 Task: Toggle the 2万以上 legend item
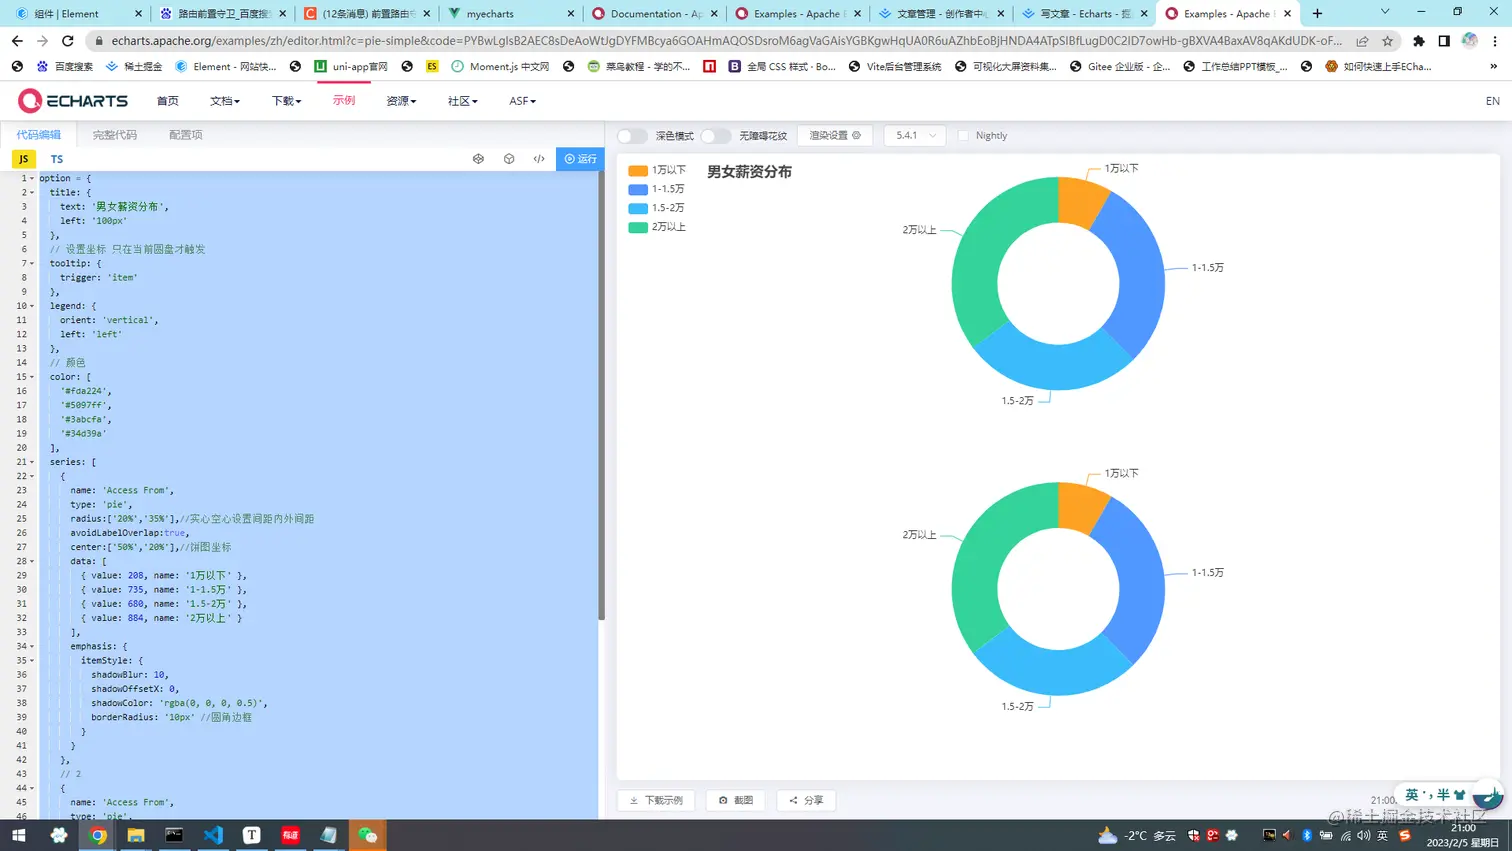click(x=657, y=227)
